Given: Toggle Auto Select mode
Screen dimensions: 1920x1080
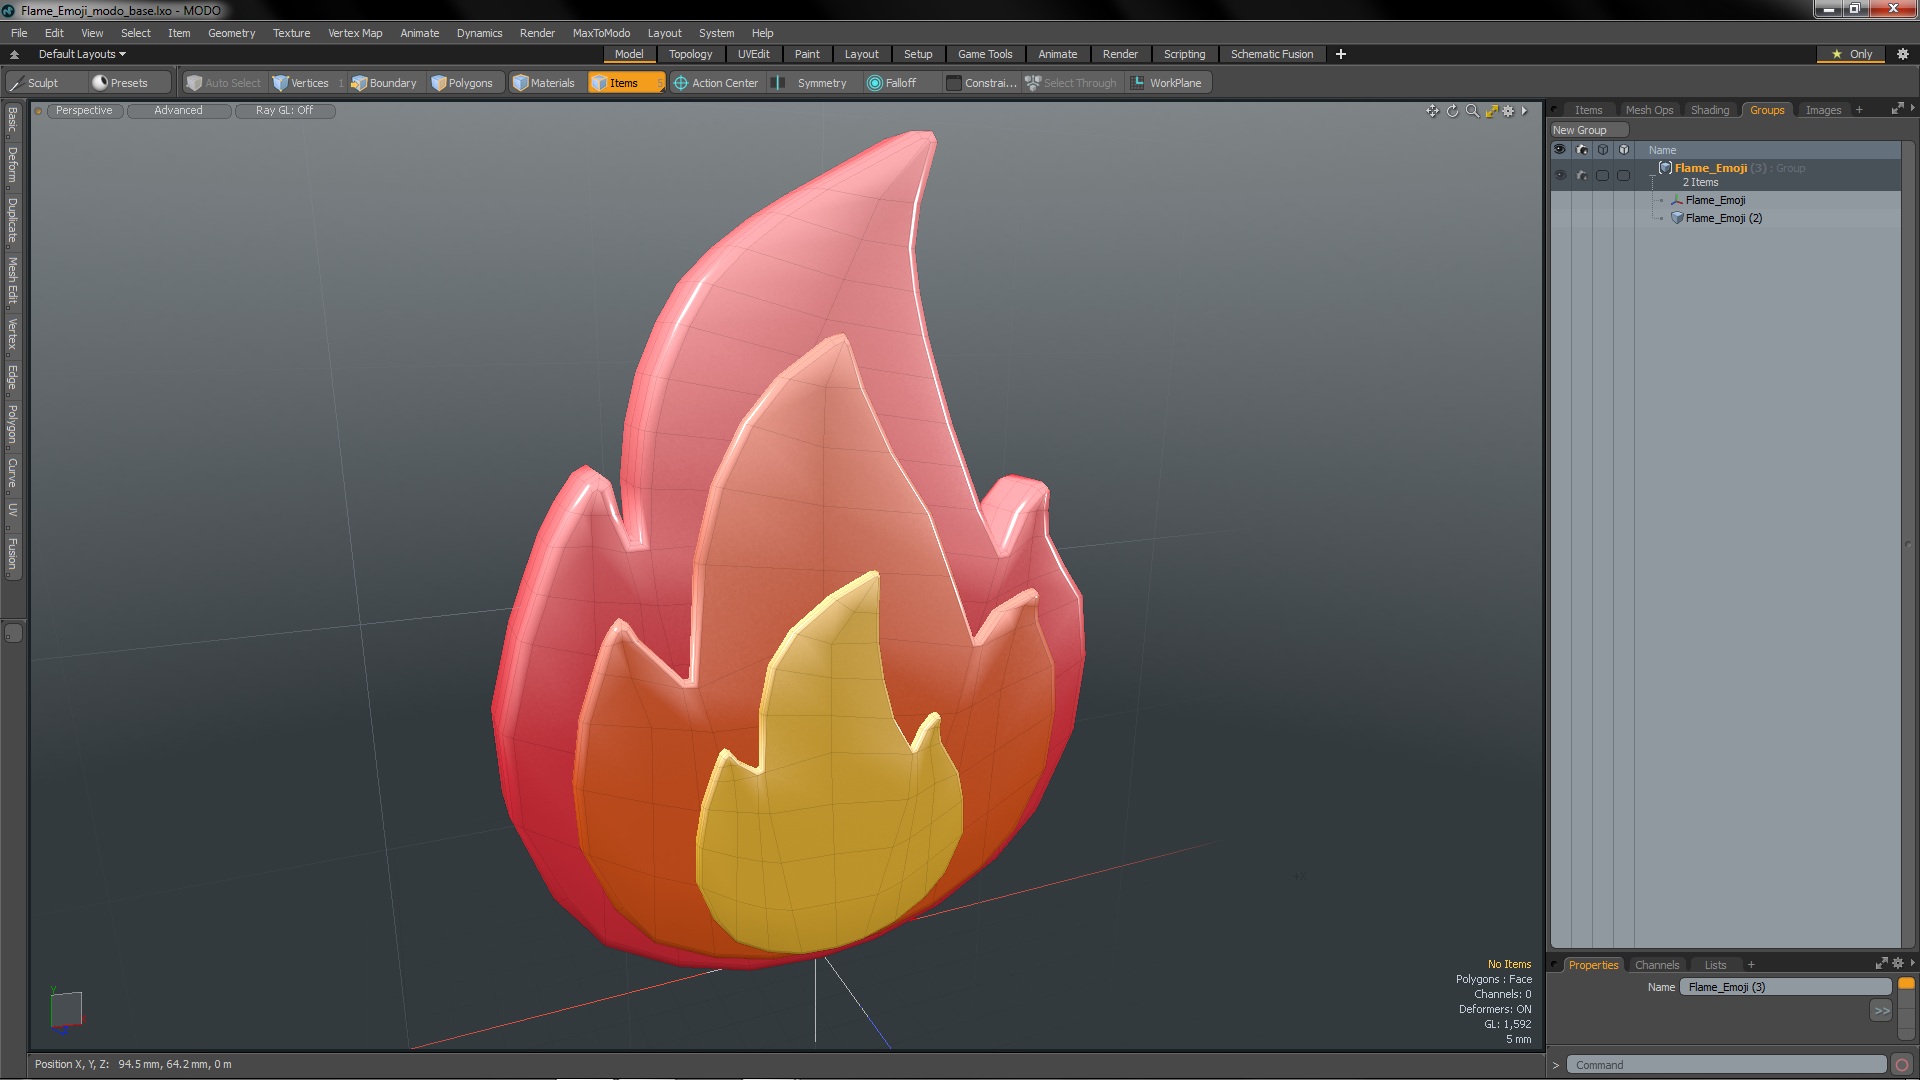Looking at the screenshot, I should pos(223,83).
